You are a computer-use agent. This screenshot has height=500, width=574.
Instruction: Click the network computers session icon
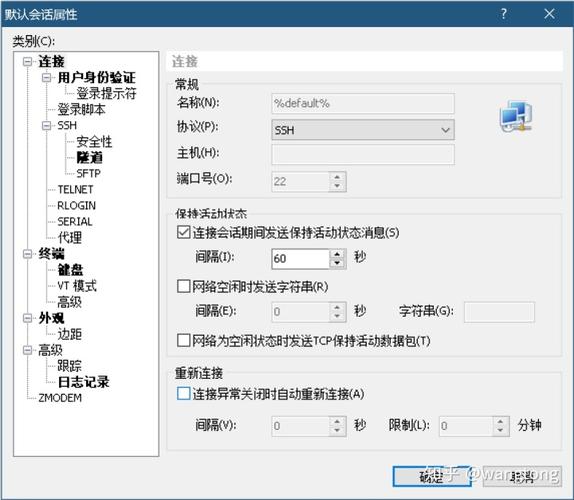[x=516, y=116]
